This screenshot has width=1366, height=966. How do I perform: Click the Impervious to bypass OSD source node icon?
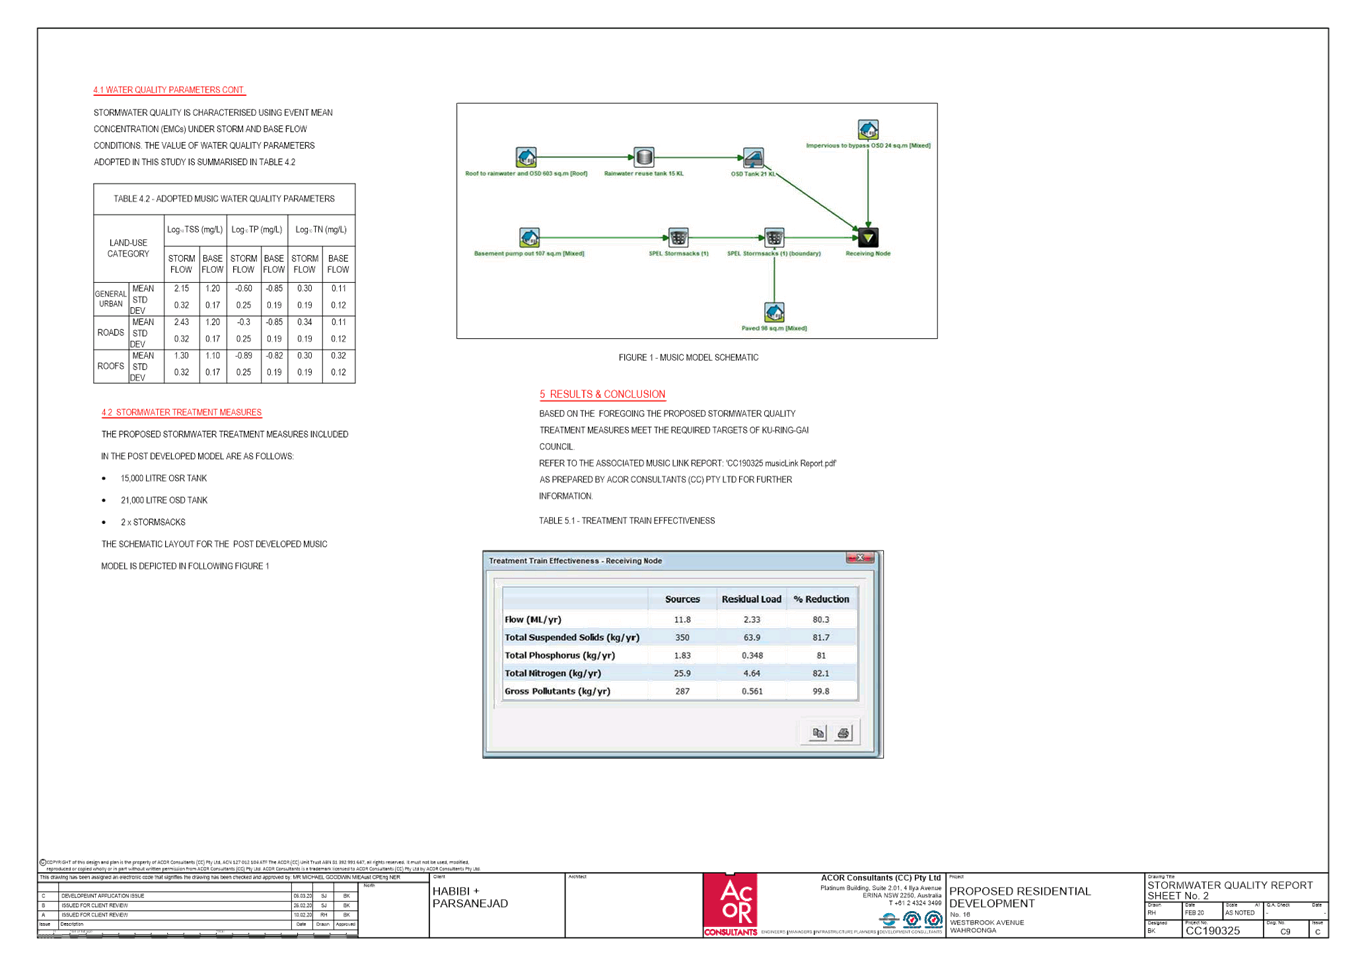point(868,129)
